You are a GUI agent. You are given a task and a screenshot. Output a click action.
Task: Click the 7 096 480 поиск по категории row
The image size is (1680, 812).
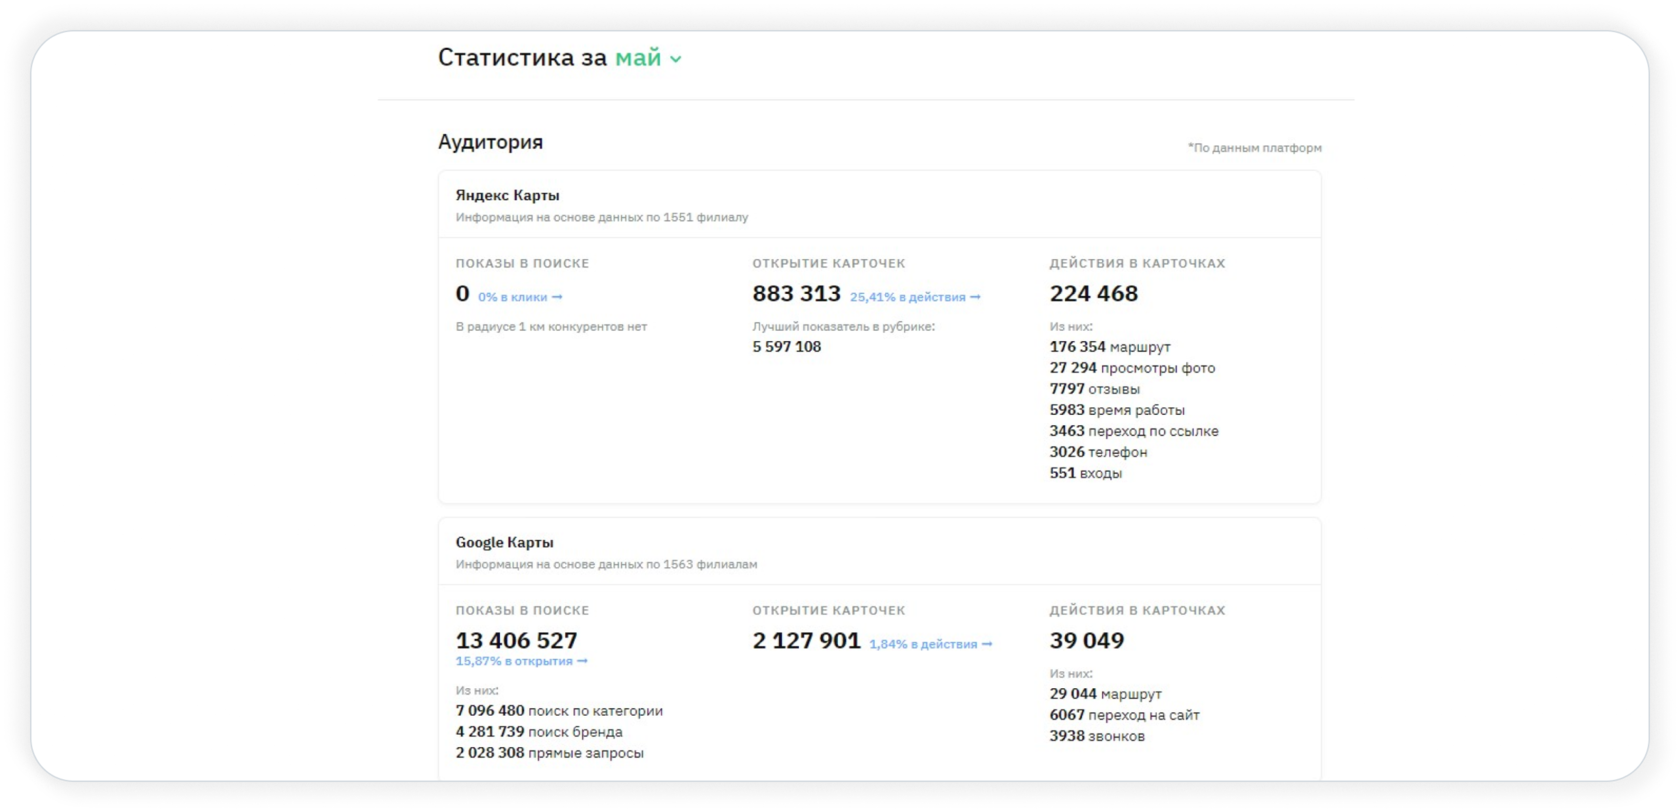point(559,711)
